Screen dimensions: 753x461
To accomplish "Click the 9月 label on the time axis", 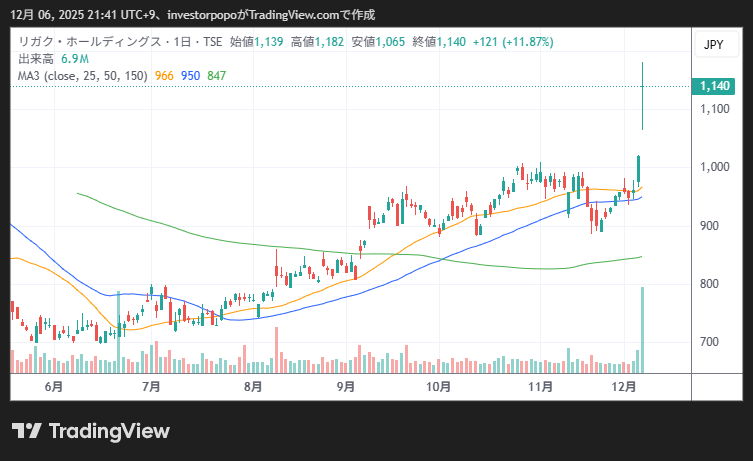I will (x=346, y=386).
